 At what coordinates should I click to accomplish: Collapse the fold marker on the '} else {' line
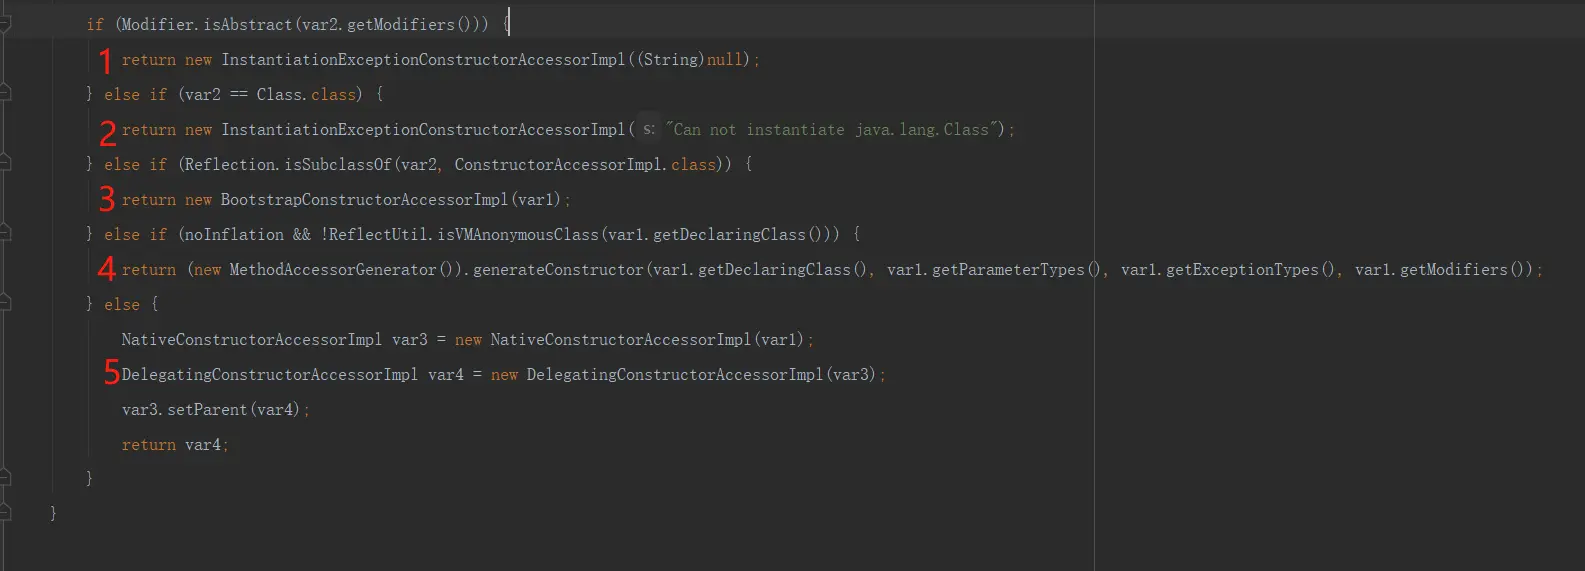pos(4,303)
